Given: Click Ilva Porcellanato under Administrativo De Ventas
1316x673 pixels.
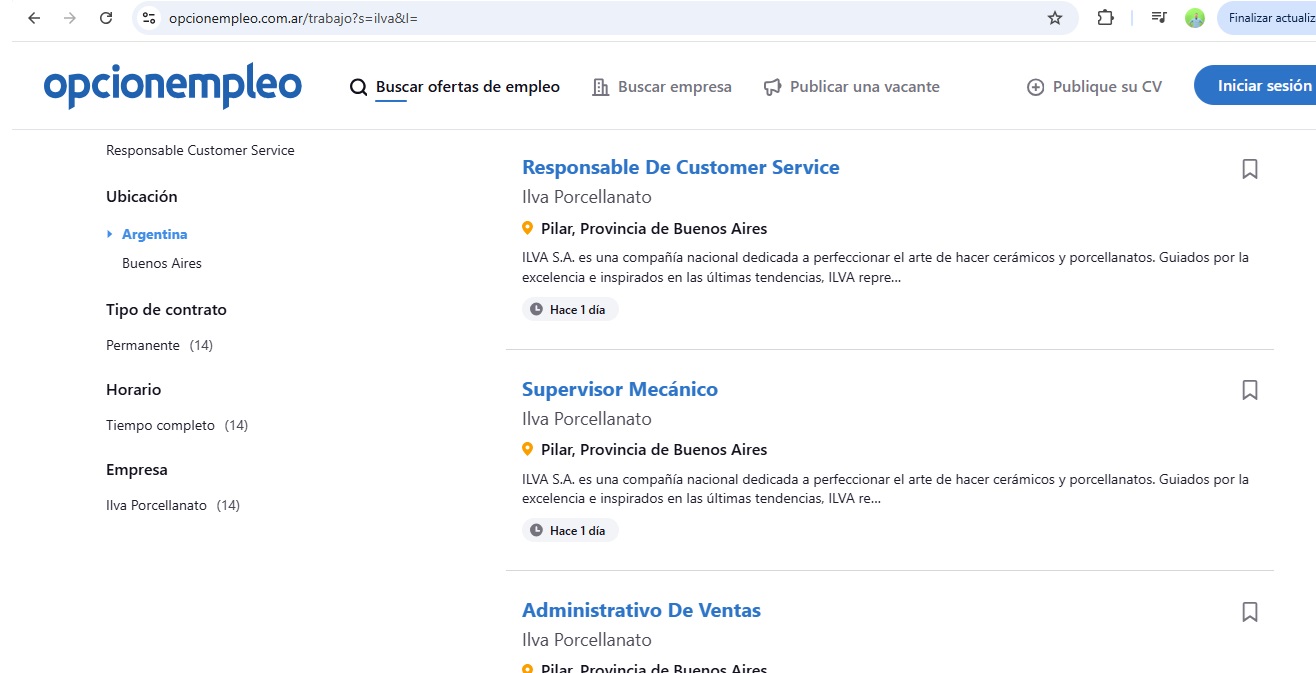Looking at the screenshot, I should [587, 640].
